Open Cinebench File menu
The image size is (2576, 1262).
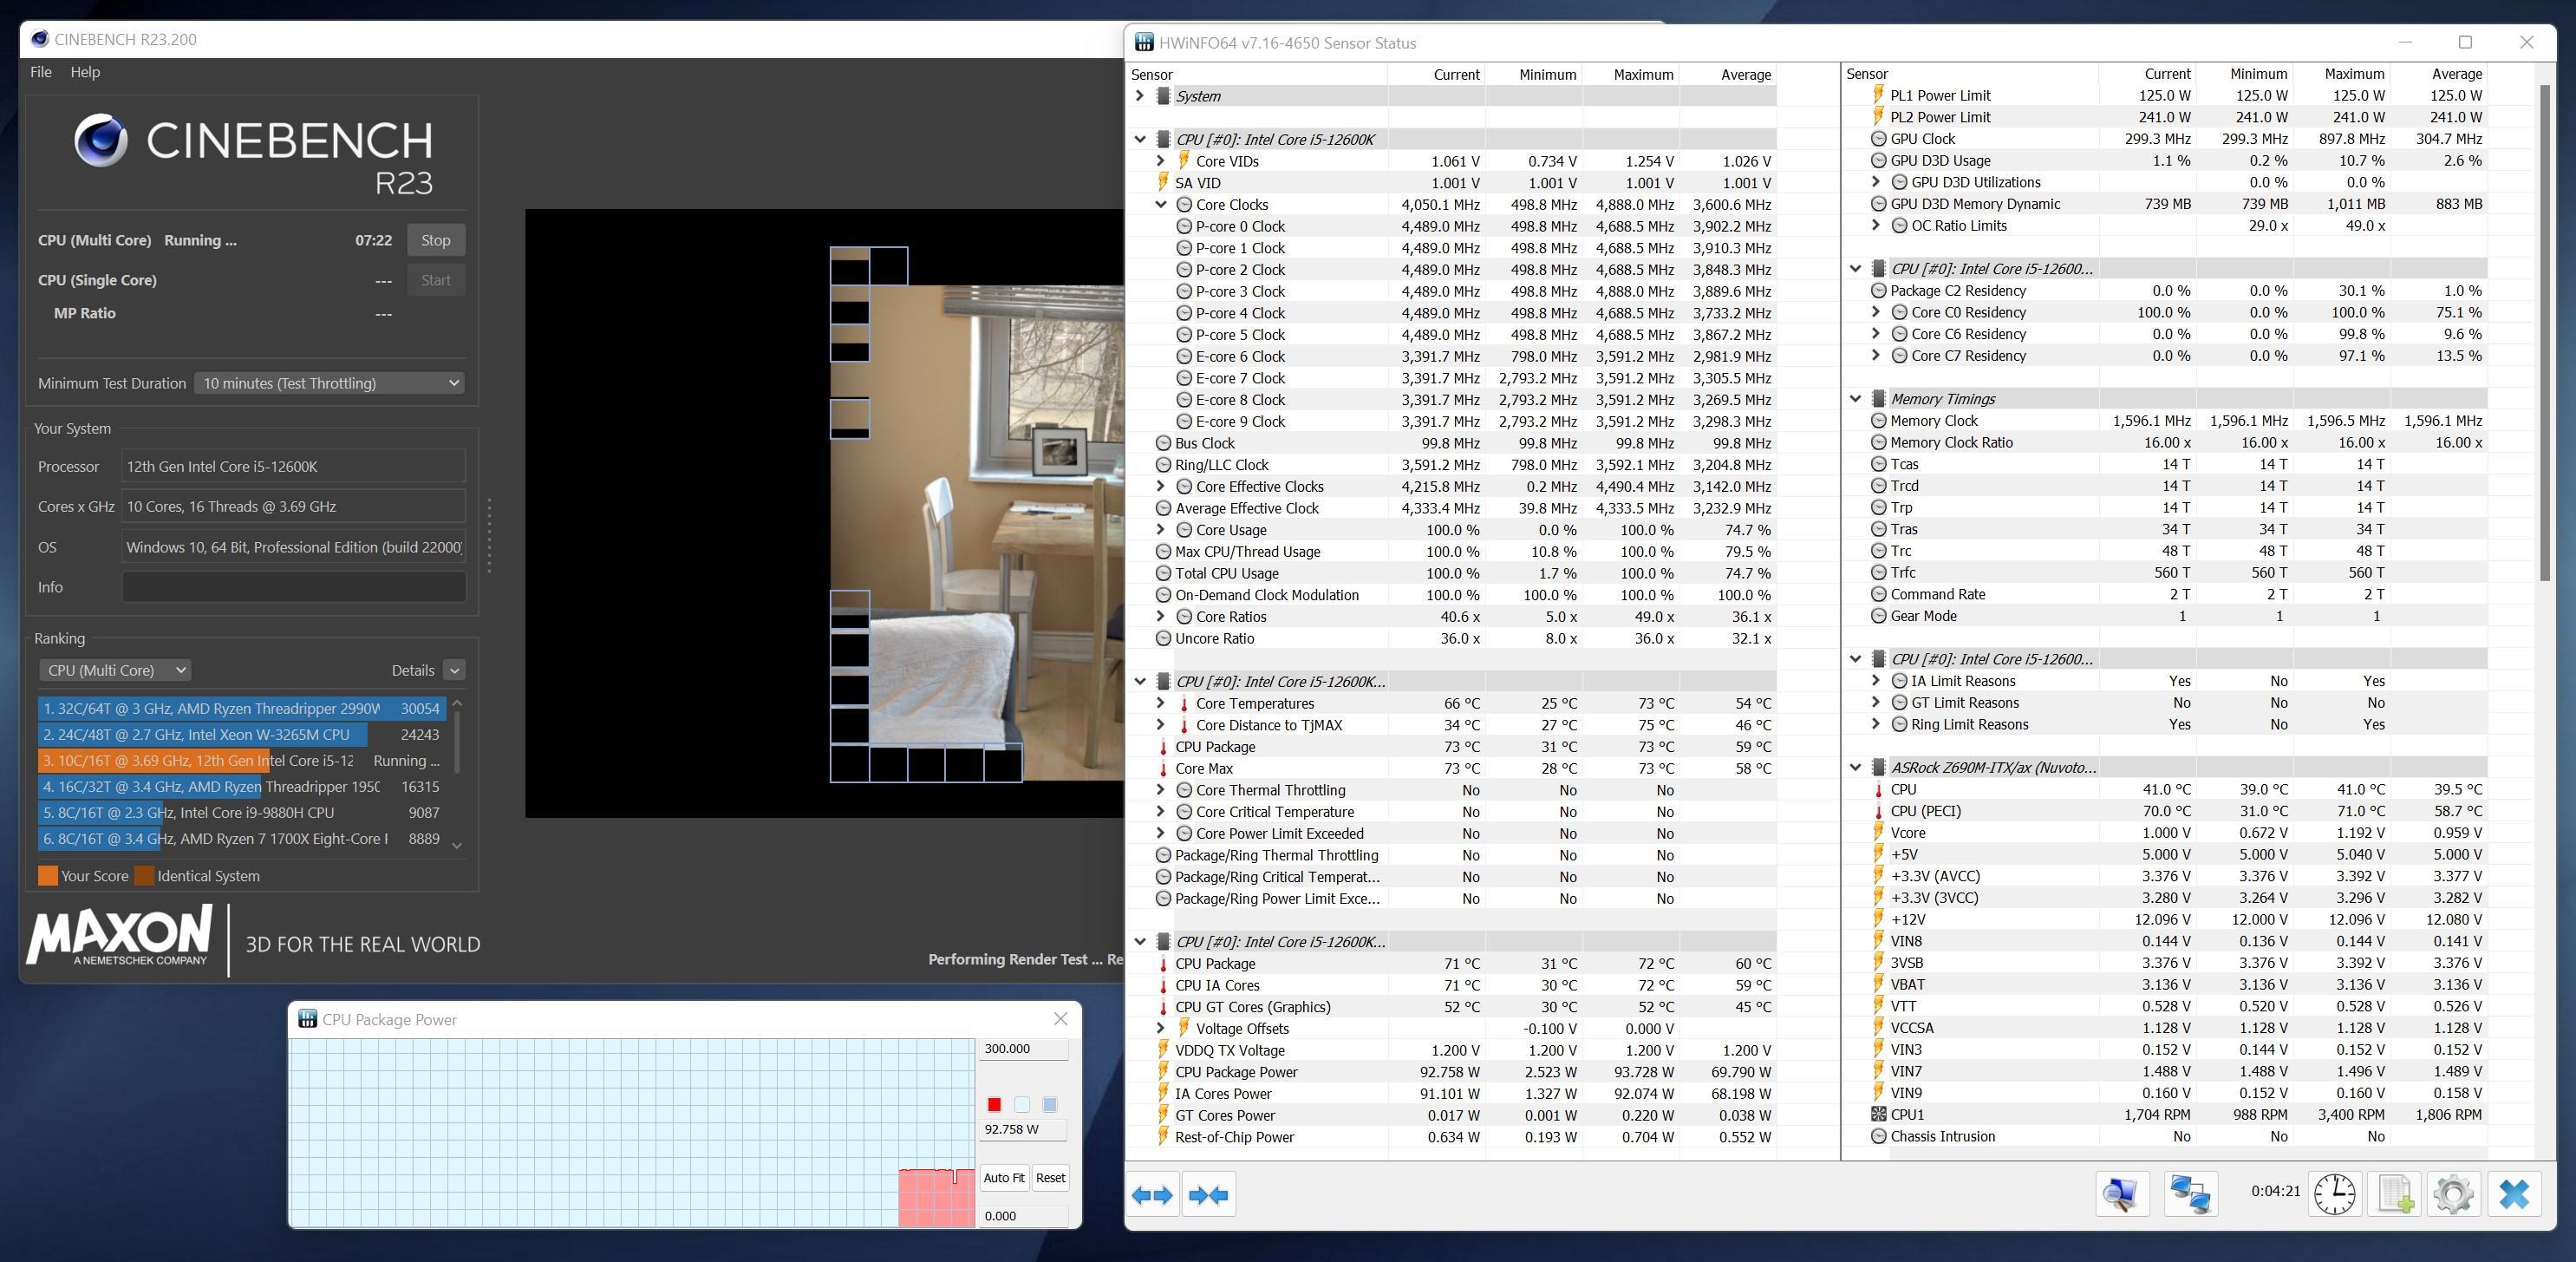[x=41, y=72]
